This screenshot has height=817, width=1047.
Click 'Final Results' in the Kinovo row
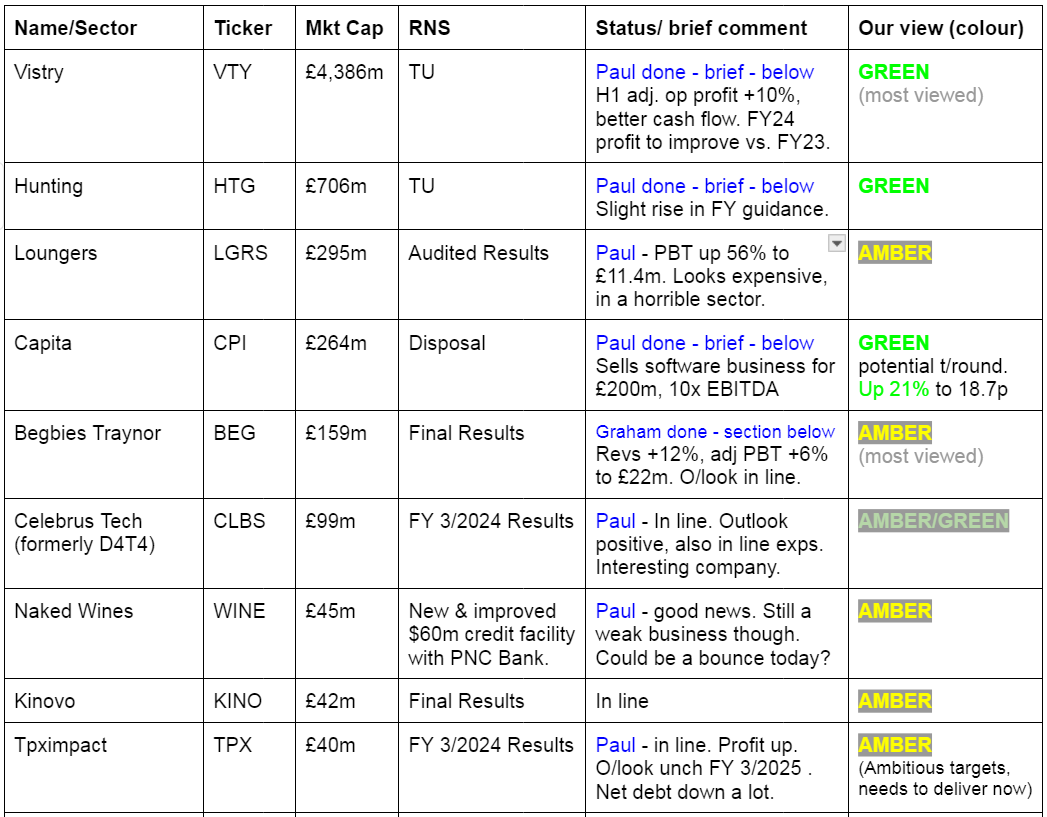coord(466,701)
